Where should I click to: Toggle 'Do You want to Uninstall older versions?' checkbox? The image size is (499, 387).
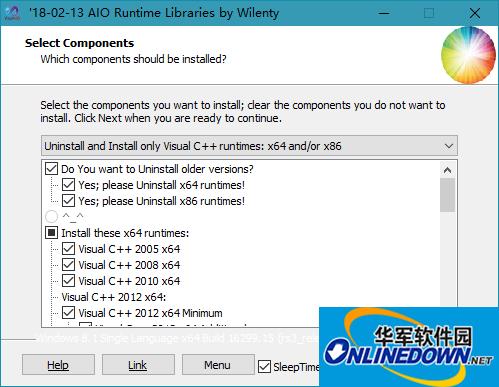point(51,169)
